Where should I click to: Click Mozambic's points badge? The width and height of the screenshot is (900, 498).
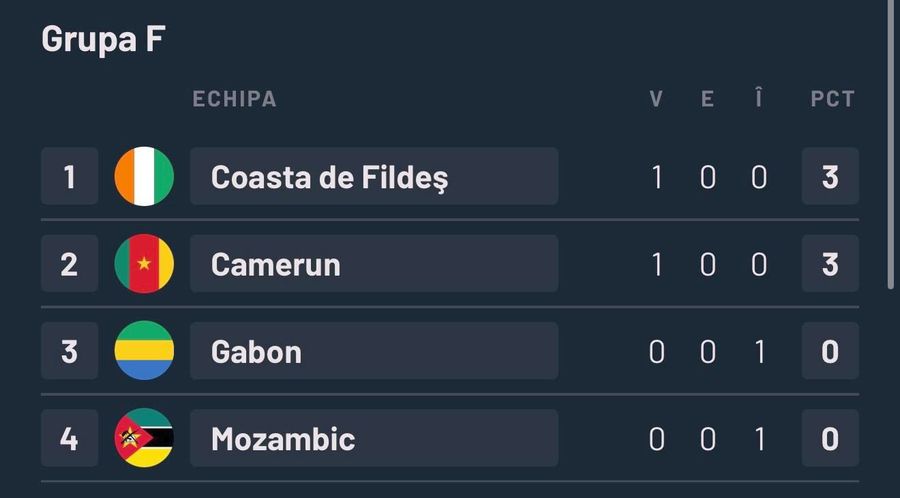(x=830, y=438)
